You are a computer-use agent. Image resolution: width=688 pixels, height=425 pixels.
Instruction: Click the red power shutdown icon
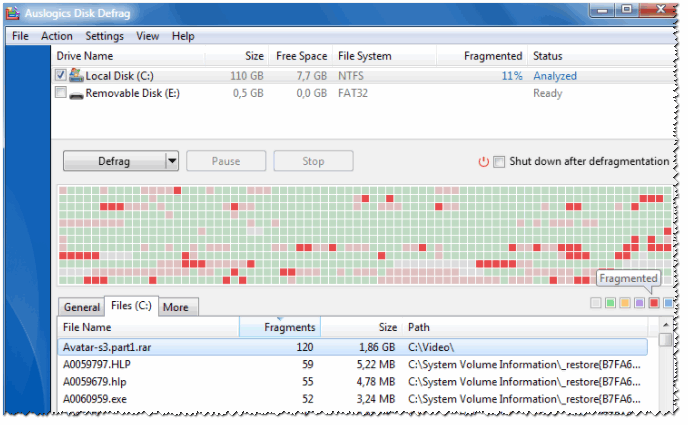484,161
